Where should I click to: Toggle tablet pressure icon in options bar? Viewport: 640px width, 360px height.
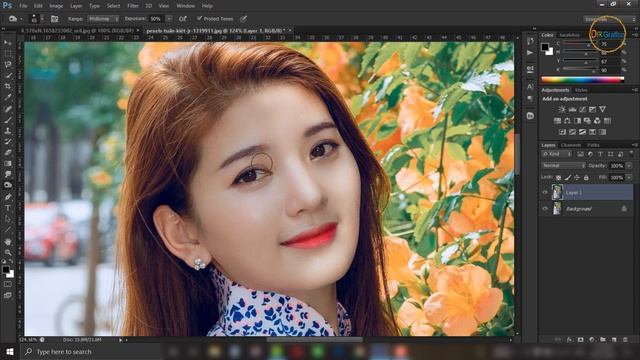(244, 19)
